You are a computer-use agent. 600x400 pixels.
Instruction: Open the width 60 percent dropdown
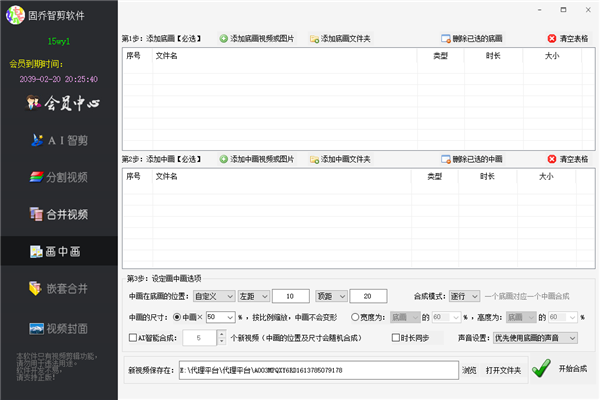pos(446,317)
